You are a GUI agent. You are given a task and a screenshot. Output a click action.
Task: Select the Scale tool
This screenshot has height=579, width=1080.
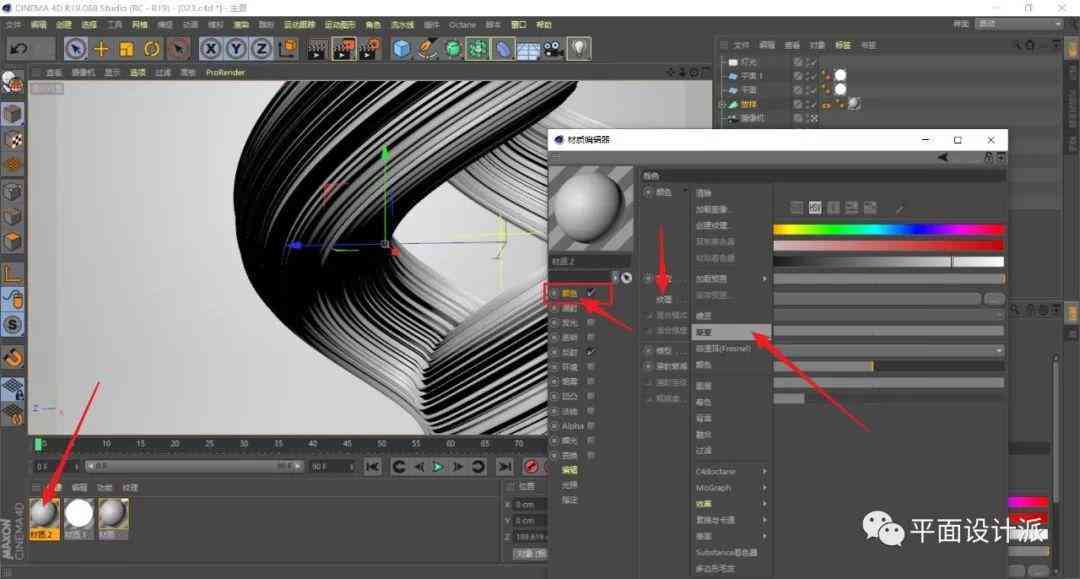tap(126, 48)
